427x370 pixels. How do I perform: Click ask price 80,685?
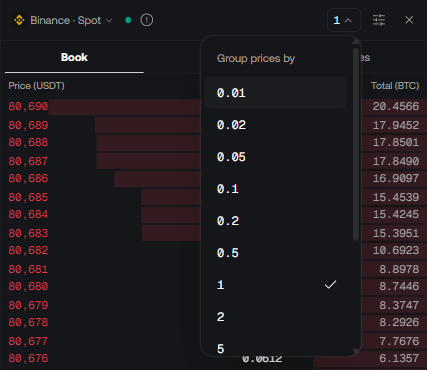[x=28, y=197]
